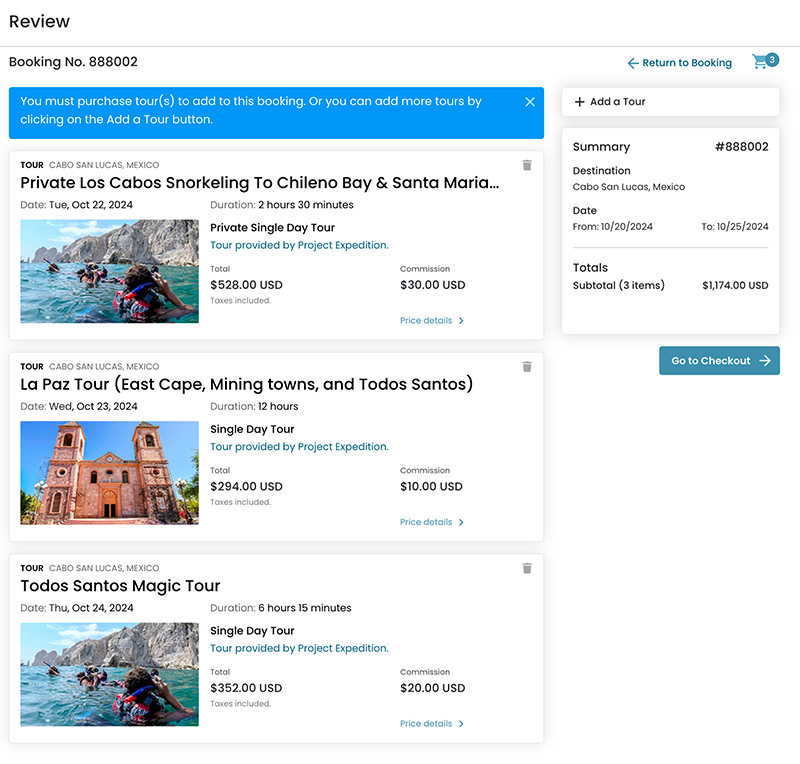Open the Private Los Cabos Snorkeling tour title
Screen dimensions: 800x764
tap(259, 183)
